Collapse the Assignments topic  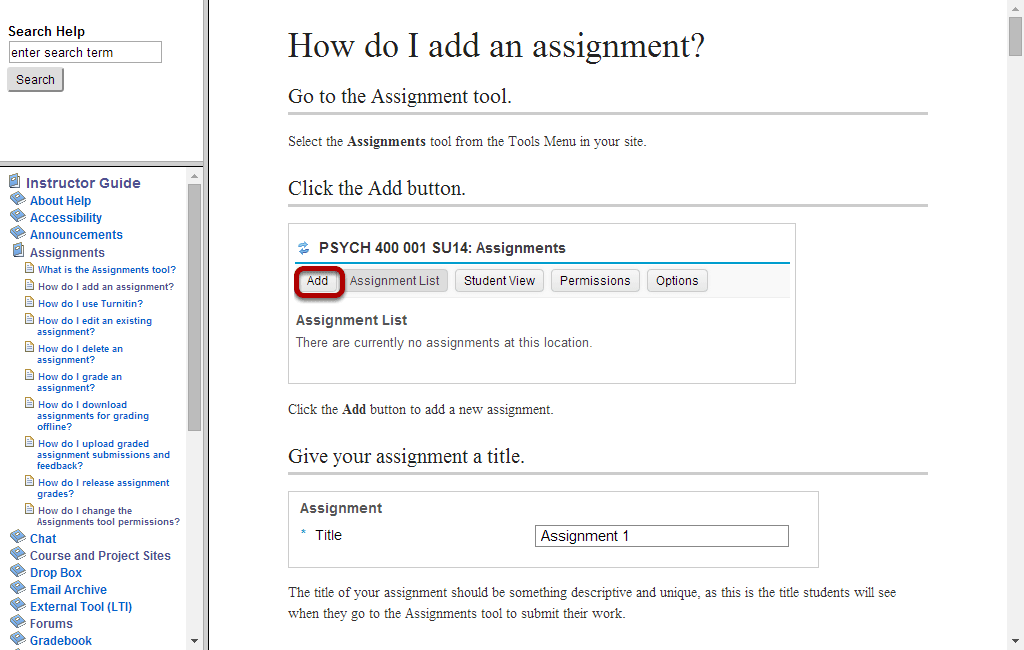[67, 253]
